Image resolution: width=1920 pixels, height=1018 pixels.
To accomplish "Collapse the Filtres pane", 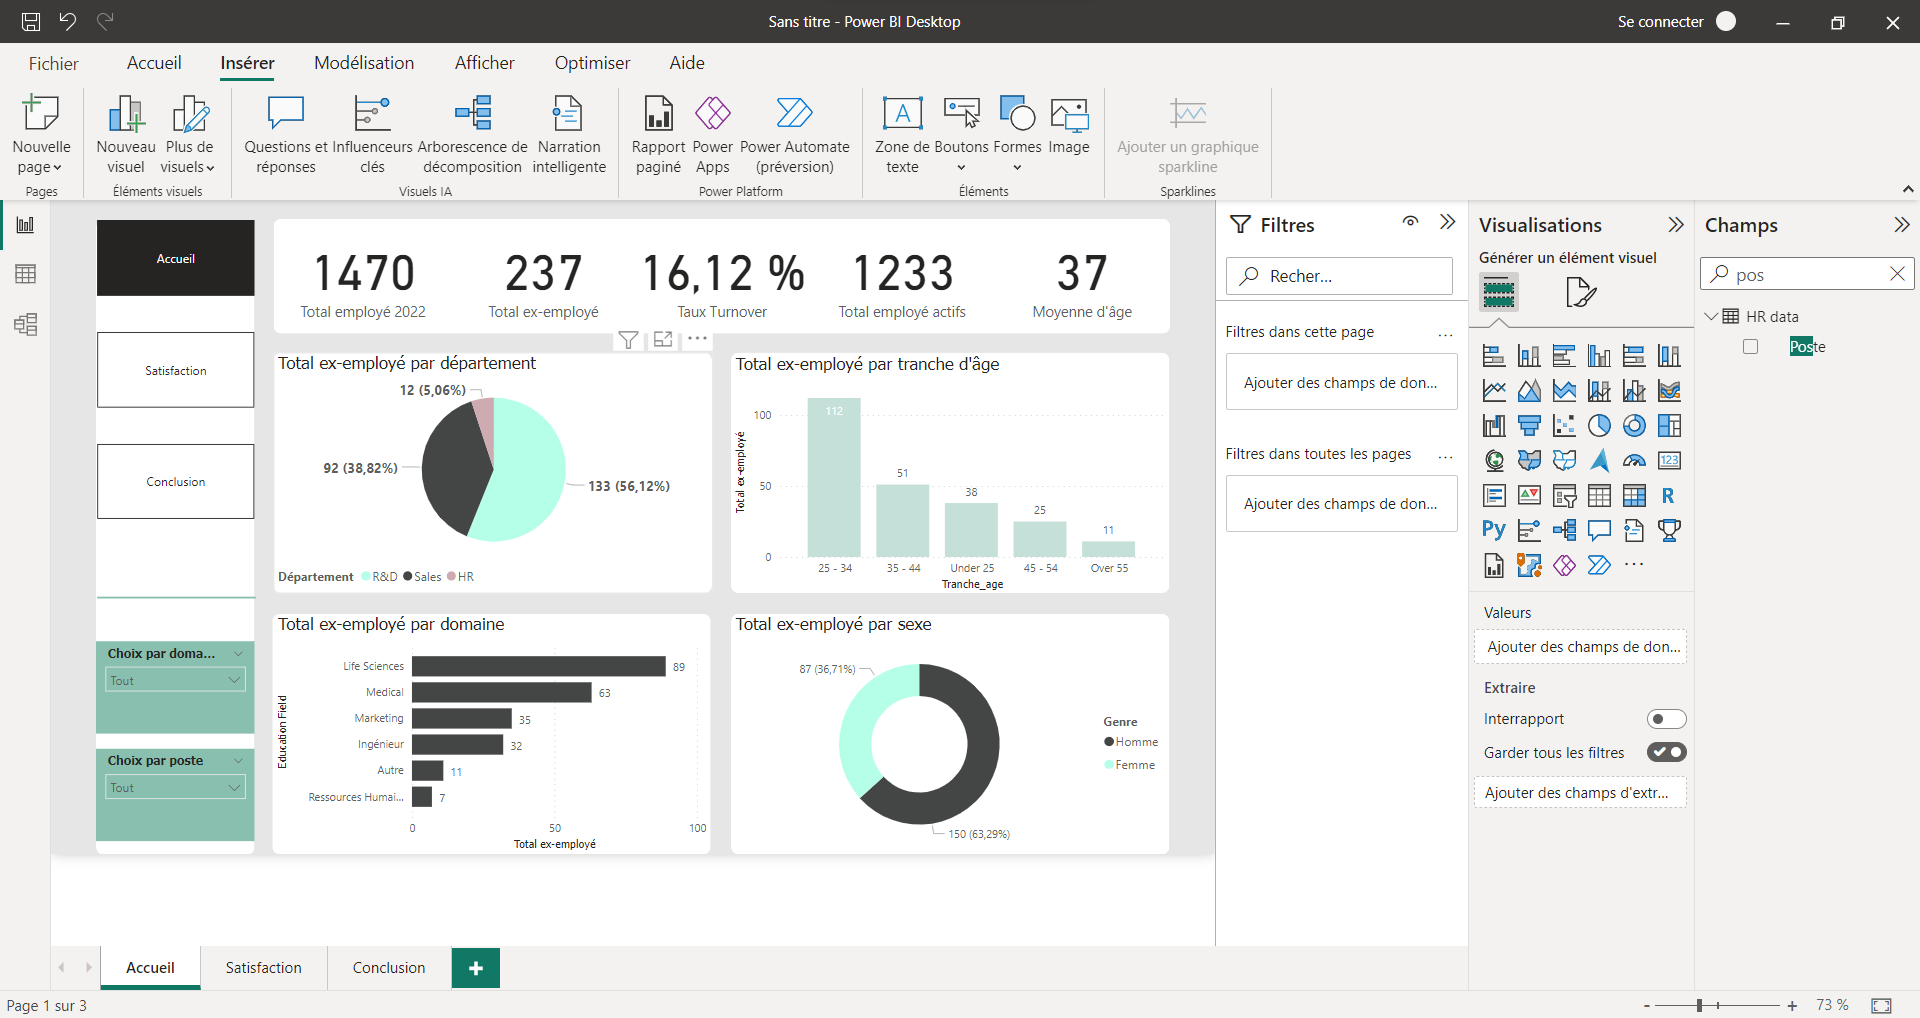I will [x=1448, y=222].
